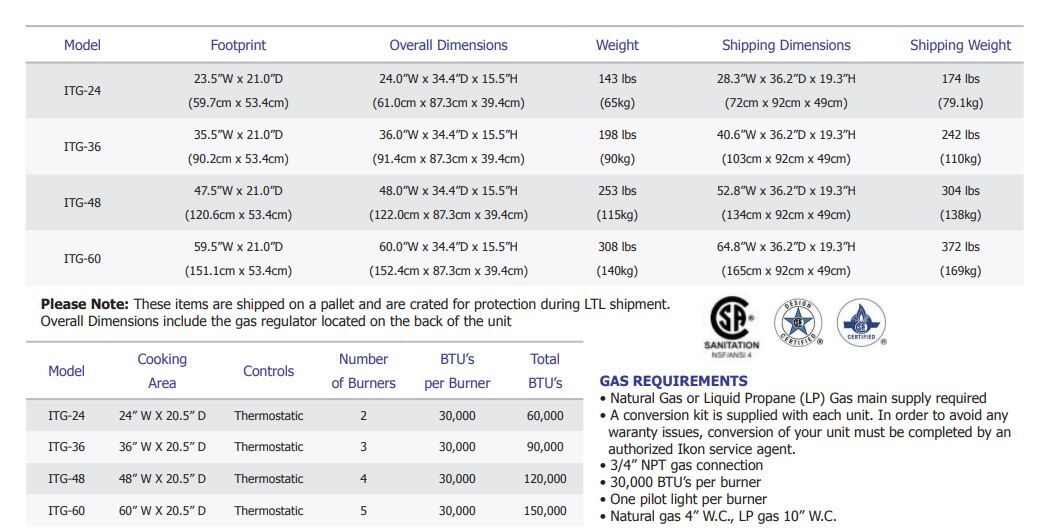
Task: Click the 253 lbs weight cell
Action: click(617, 191)
